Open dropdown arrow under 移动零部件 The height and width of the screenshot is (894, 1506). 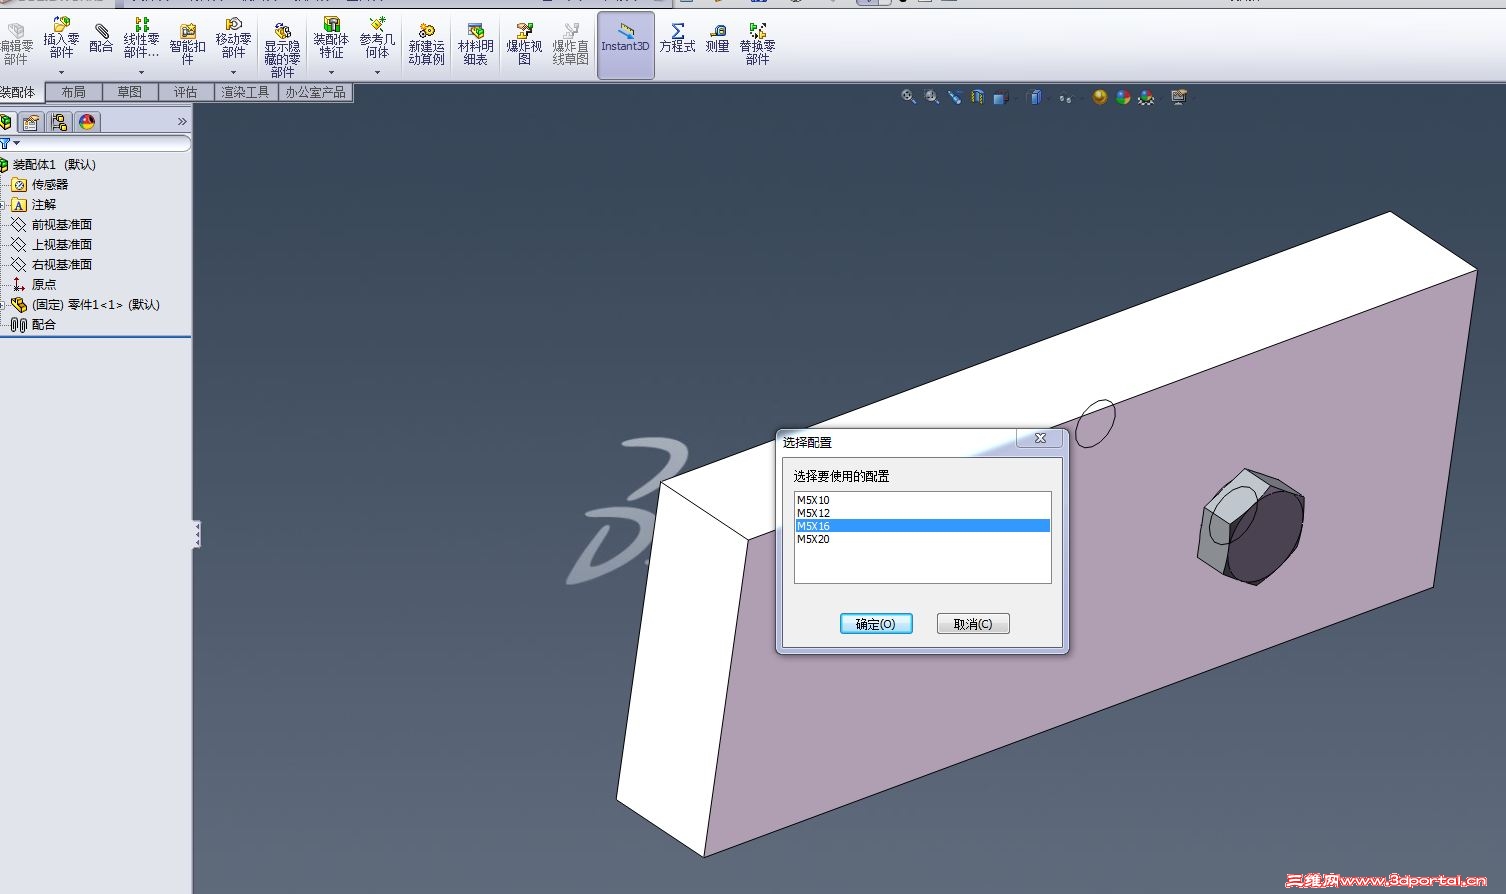click(x=233, y=72)
